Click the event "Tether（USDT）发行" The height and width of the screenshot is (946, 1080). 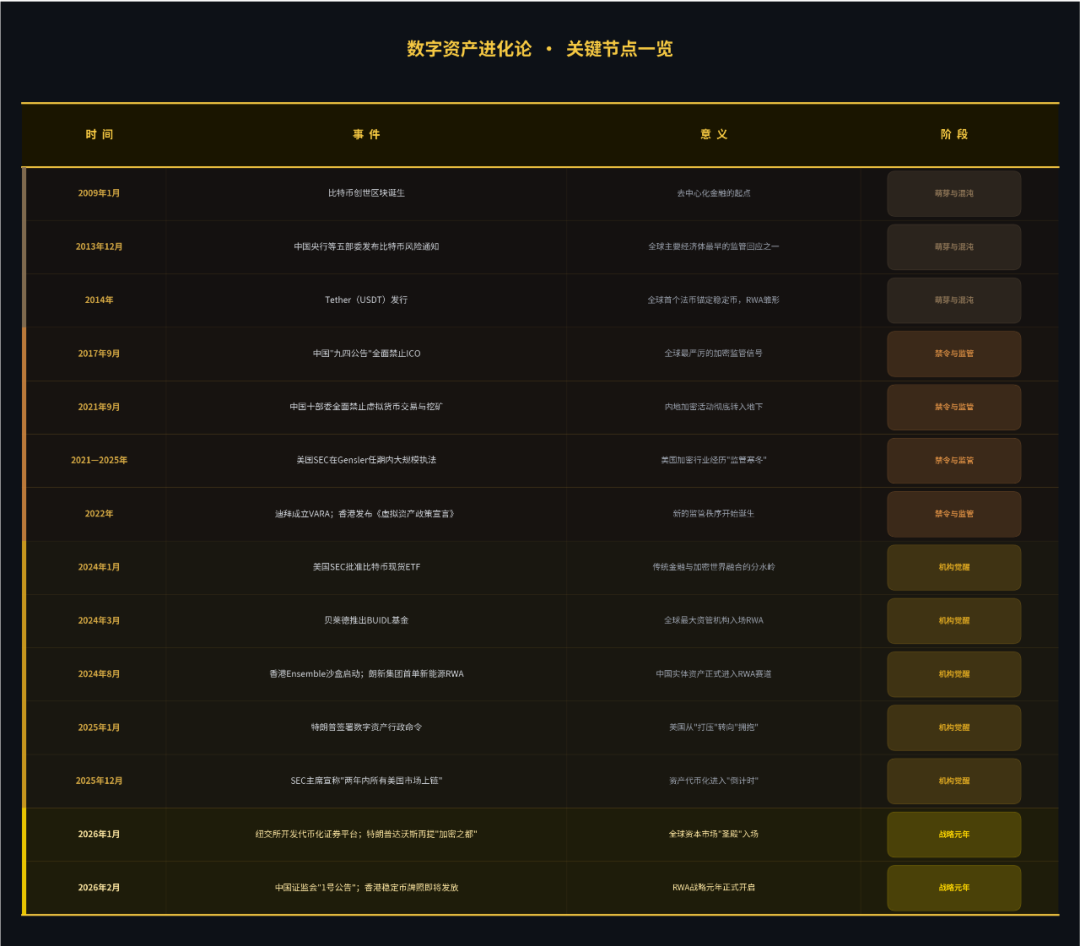coord(366,300)
